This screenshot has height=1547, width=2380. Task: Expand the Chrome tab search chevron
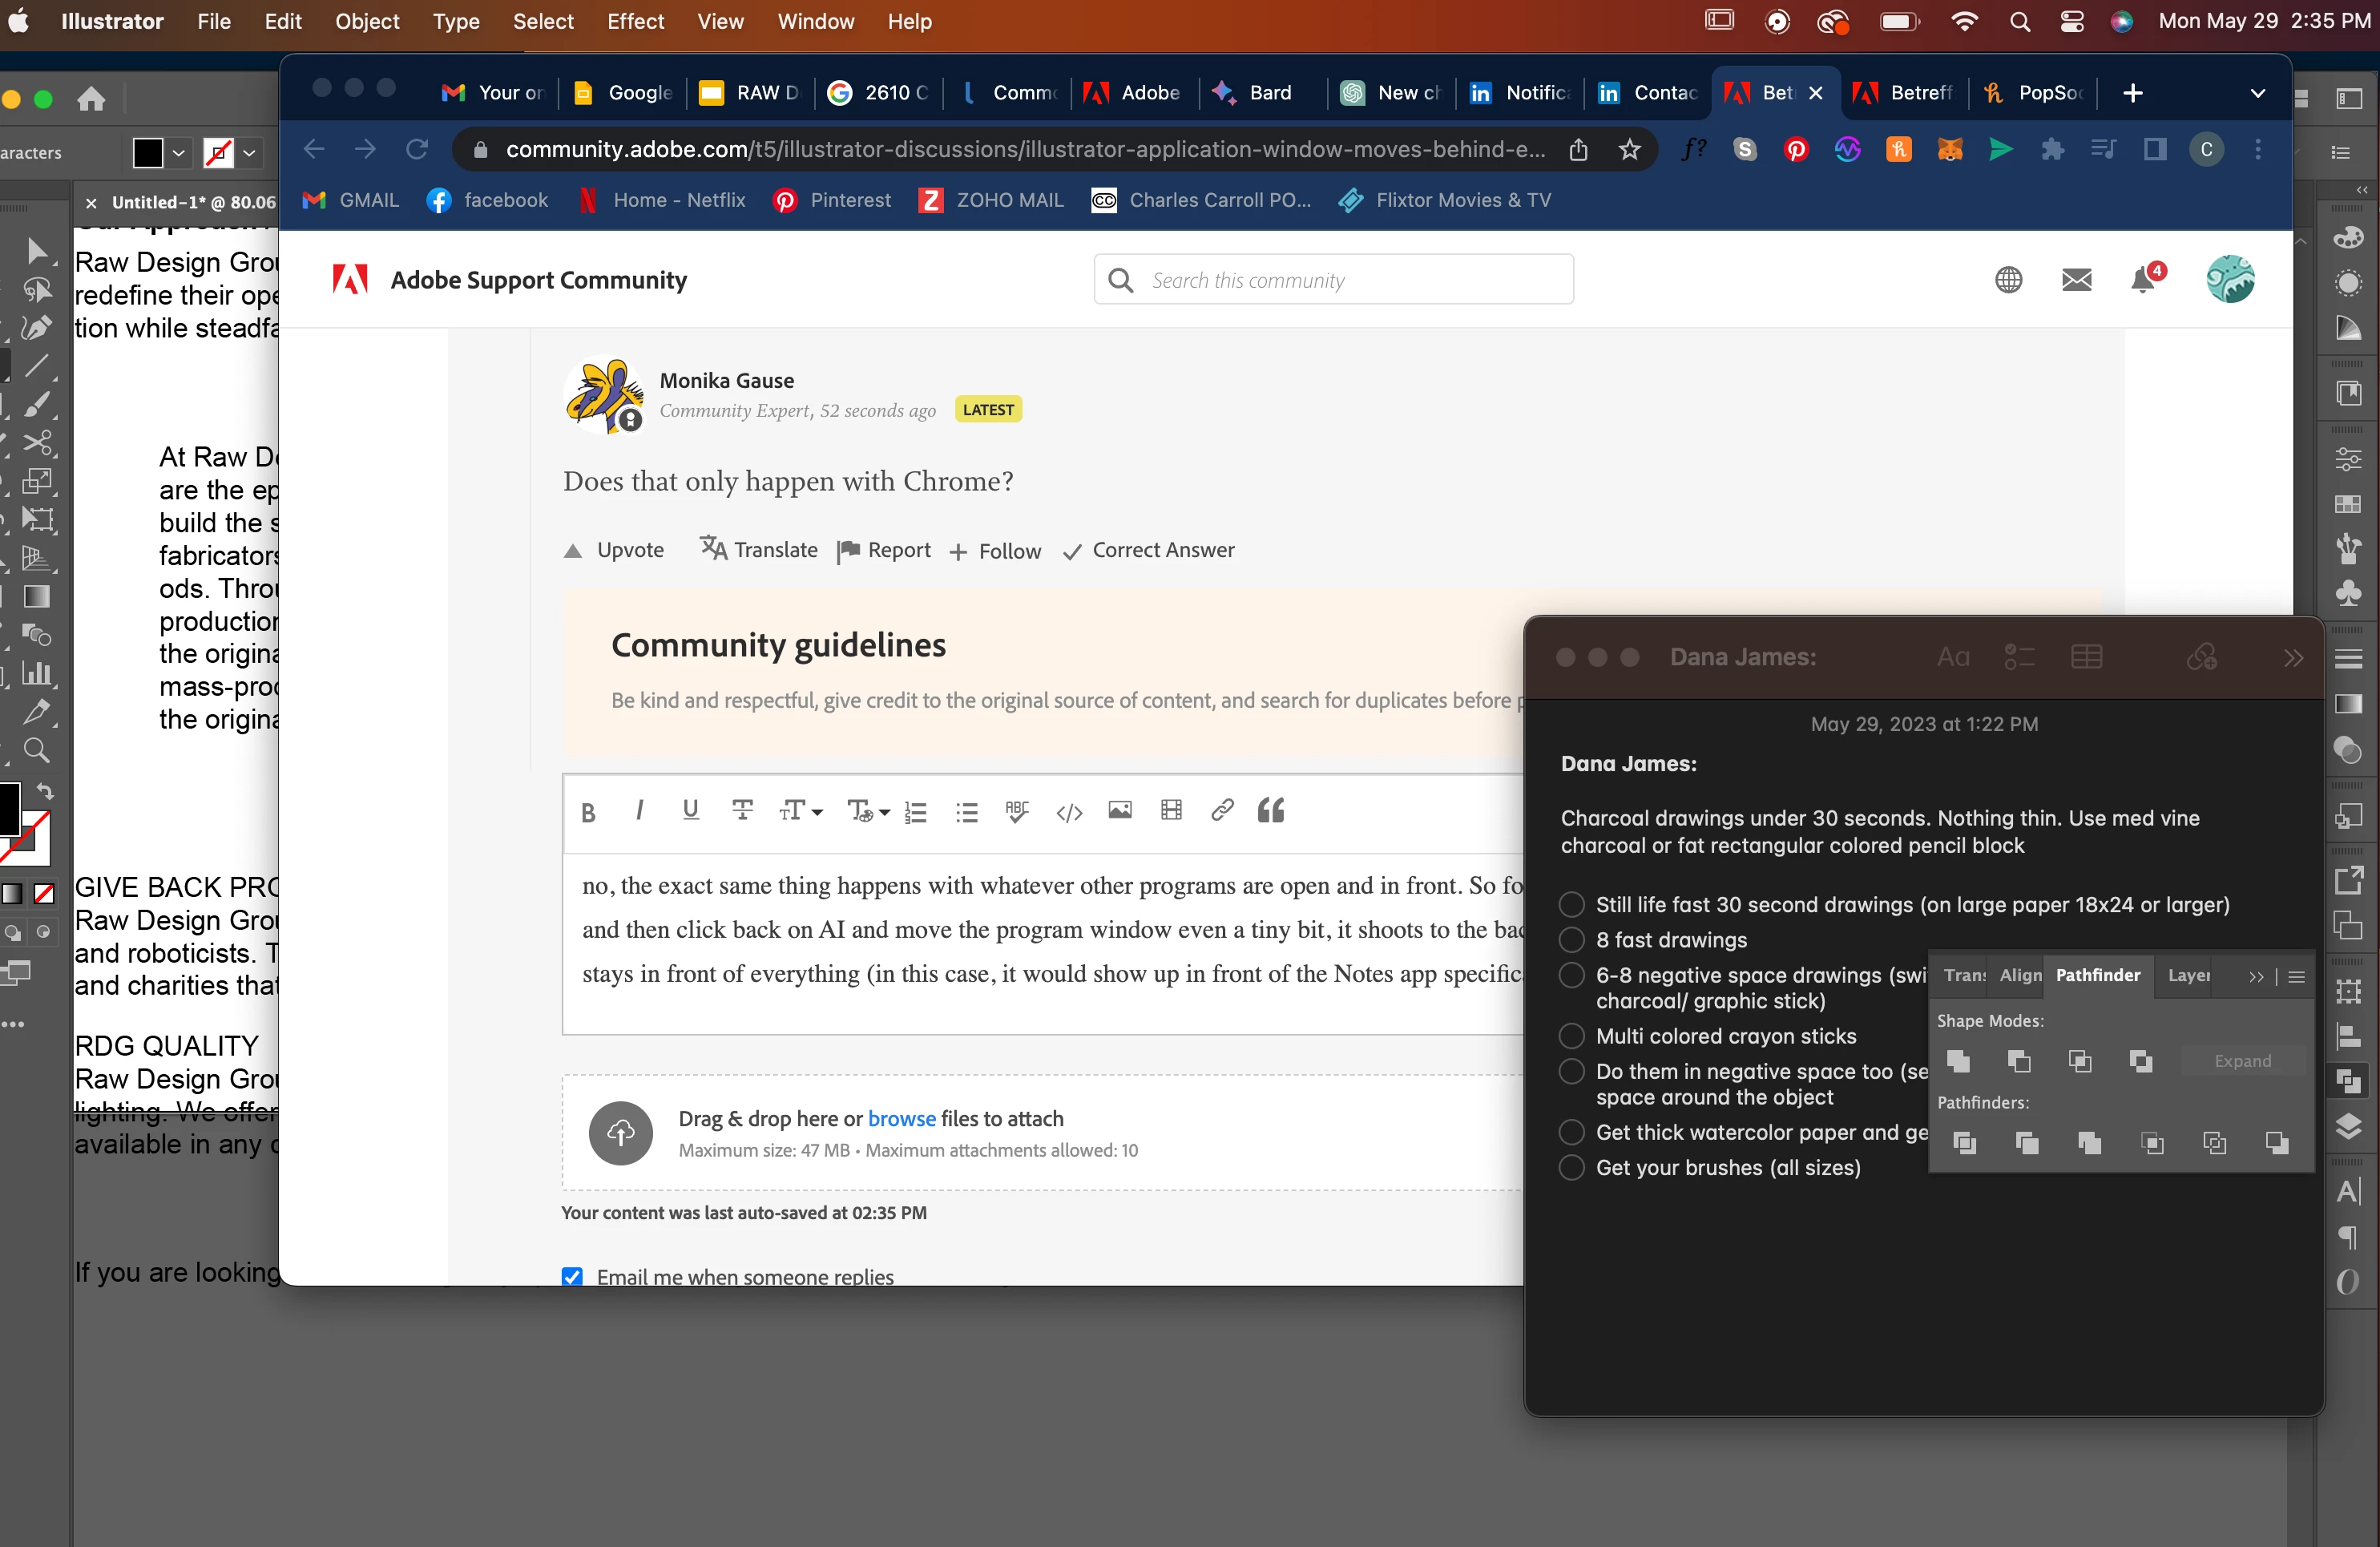[x=2257, y=93]
